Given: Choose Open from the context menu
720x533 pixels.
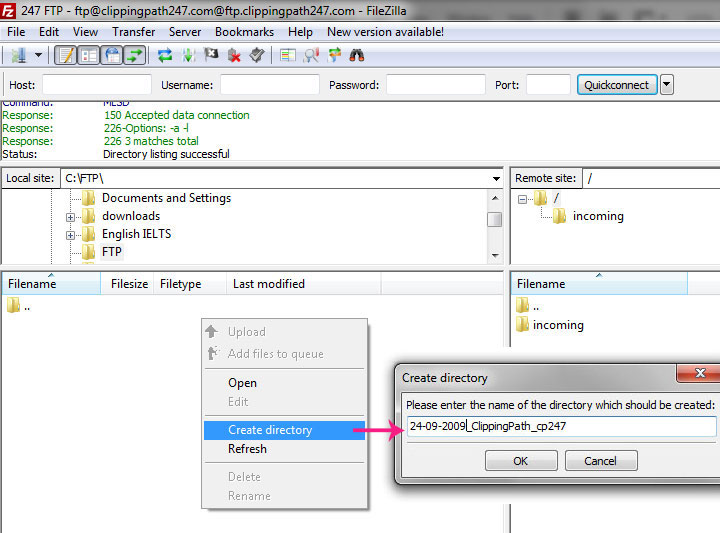Looking at the screenshot, I should pyautogui.click(x=284, y=383).
